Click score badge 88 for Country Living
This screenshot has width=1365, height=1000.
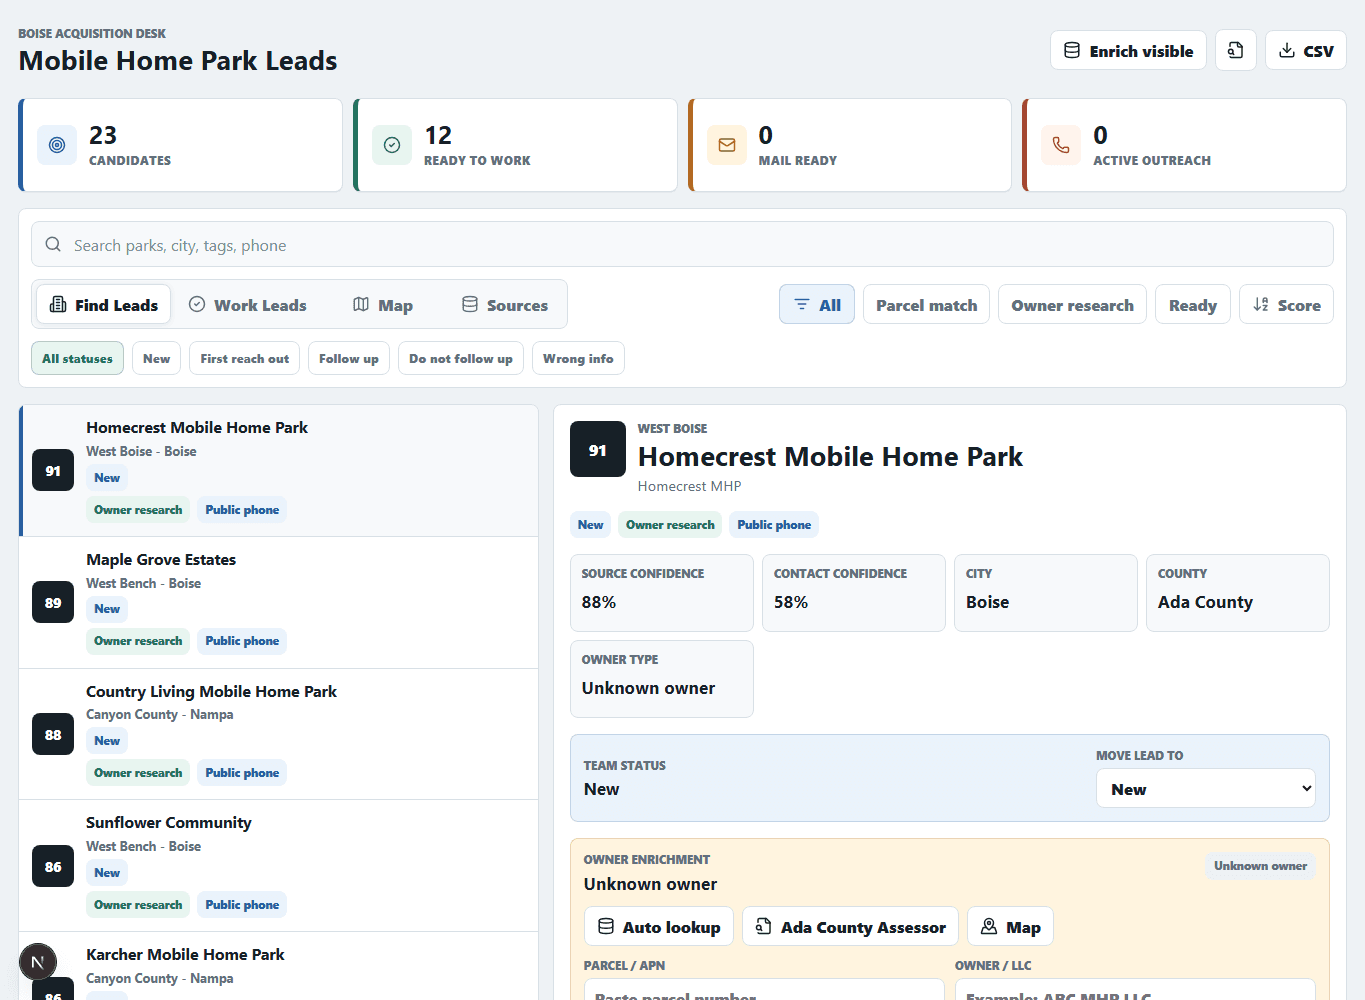53,734
